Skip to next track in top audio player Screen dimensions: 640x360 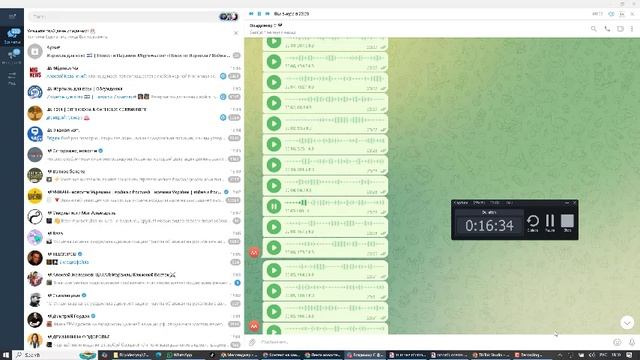(x=267, y=14)
